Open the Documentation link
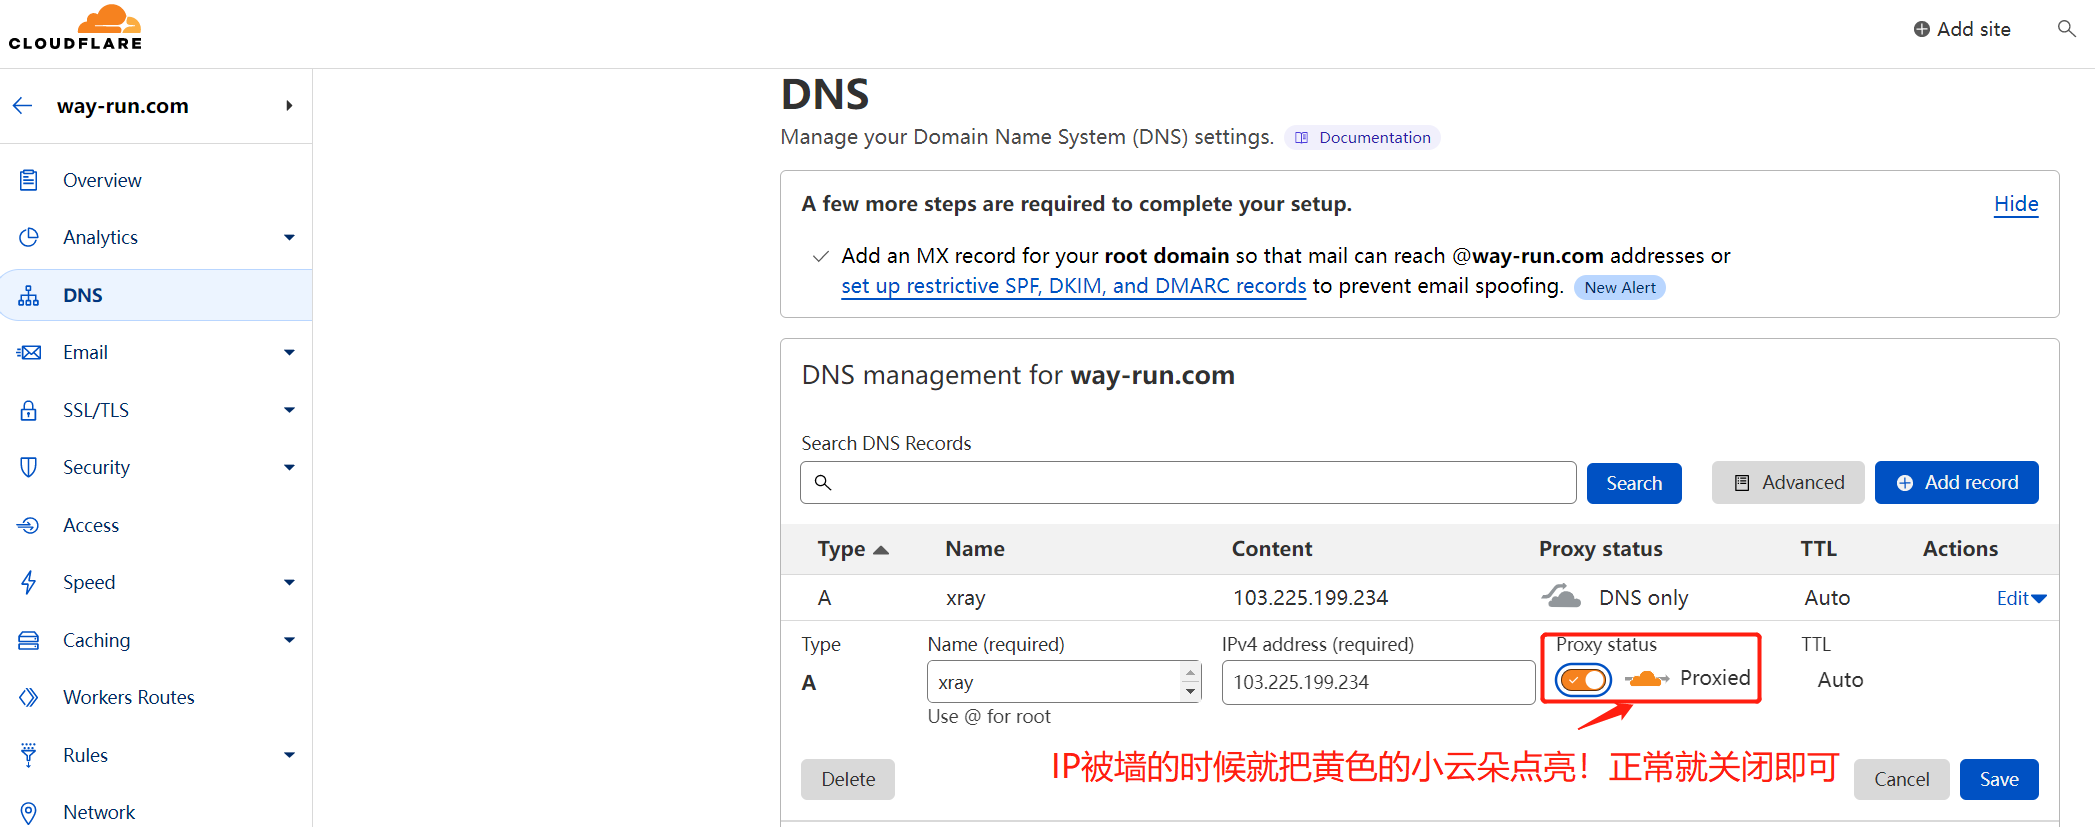Screen dimensions: 2095x827 1362,137
